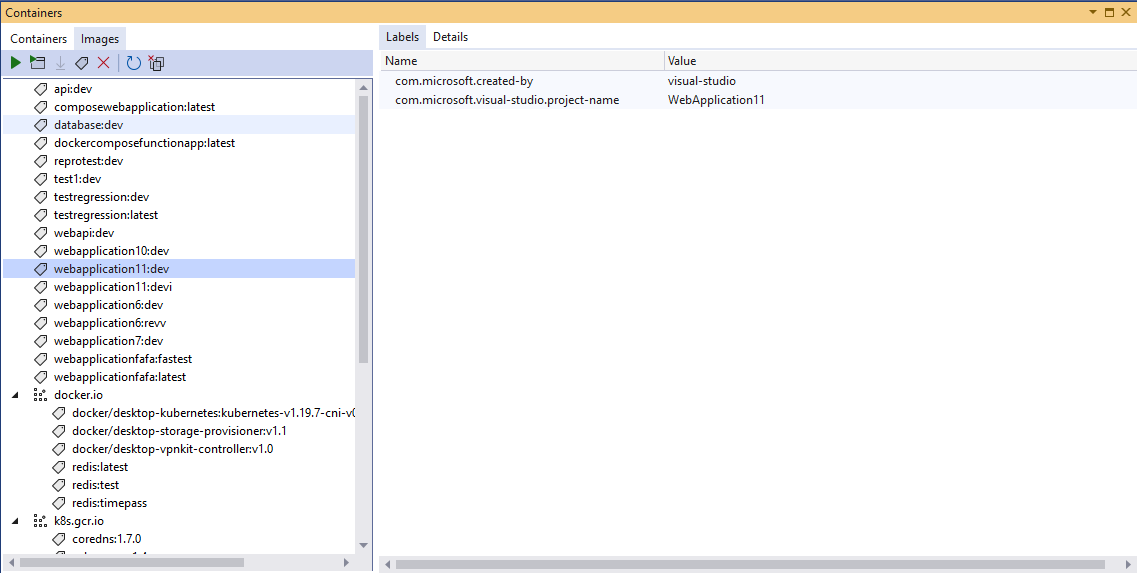Screen dimensions: 1137x573
Task: Click the image tree vertical scrollbar thumb
Action: [363, 229]
